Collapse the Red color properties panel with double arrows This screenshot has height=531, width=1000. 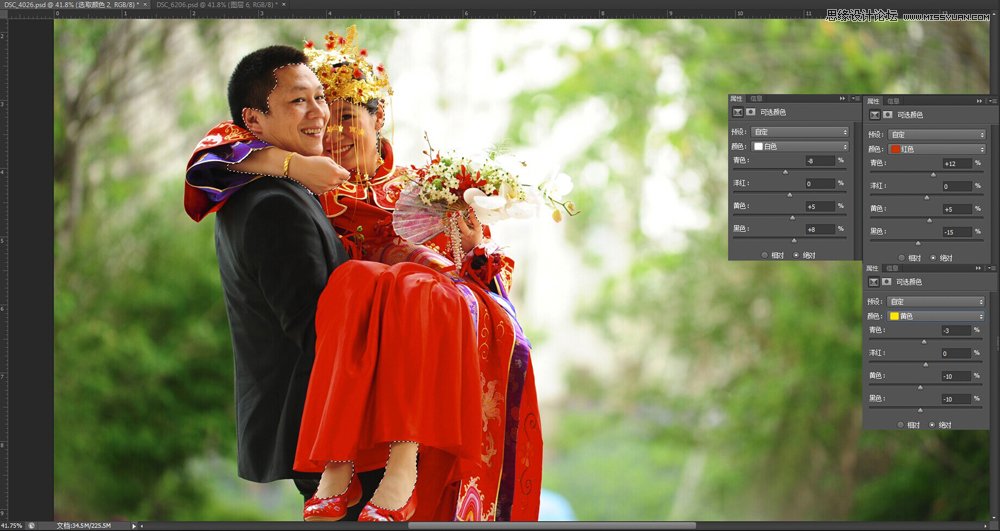(x=980, y=101)
